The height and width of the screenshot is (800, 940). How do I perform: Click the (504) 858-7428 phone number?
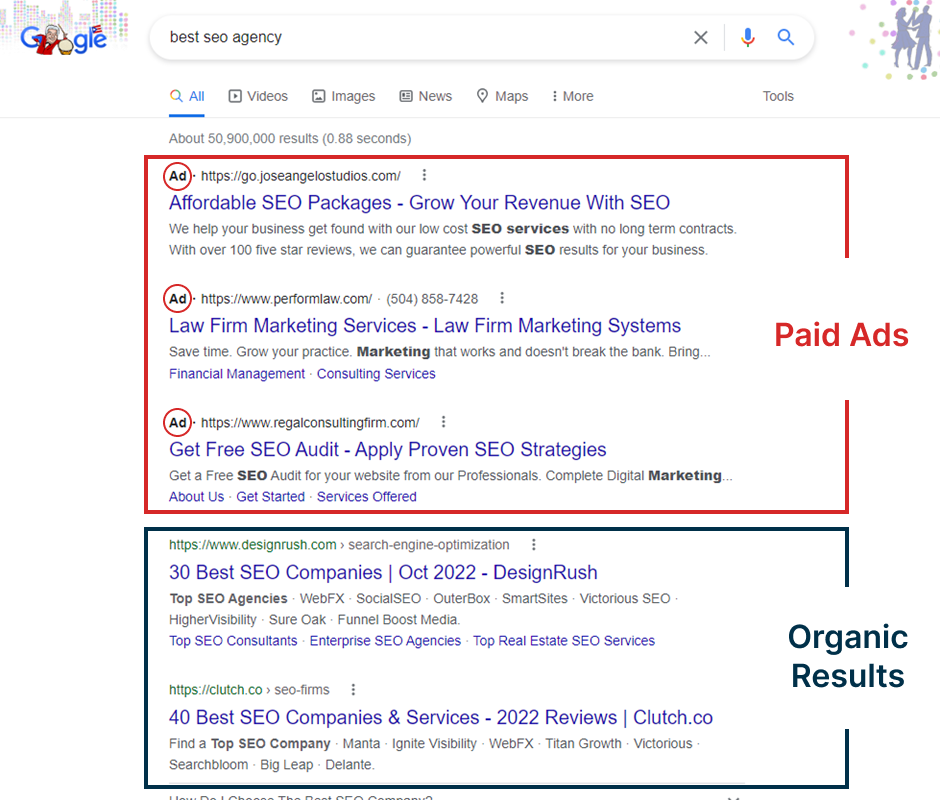[x=432, y=299]
